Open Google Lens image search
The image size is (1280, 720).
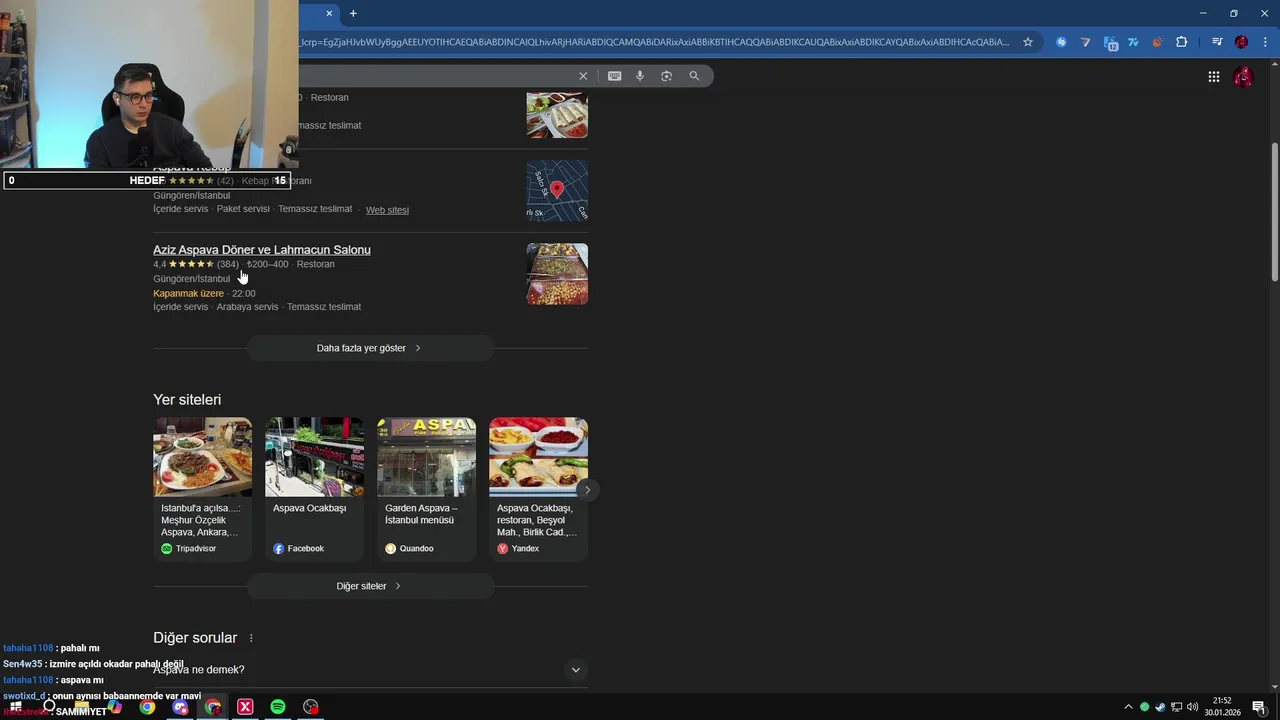click(x=666, y=76)
